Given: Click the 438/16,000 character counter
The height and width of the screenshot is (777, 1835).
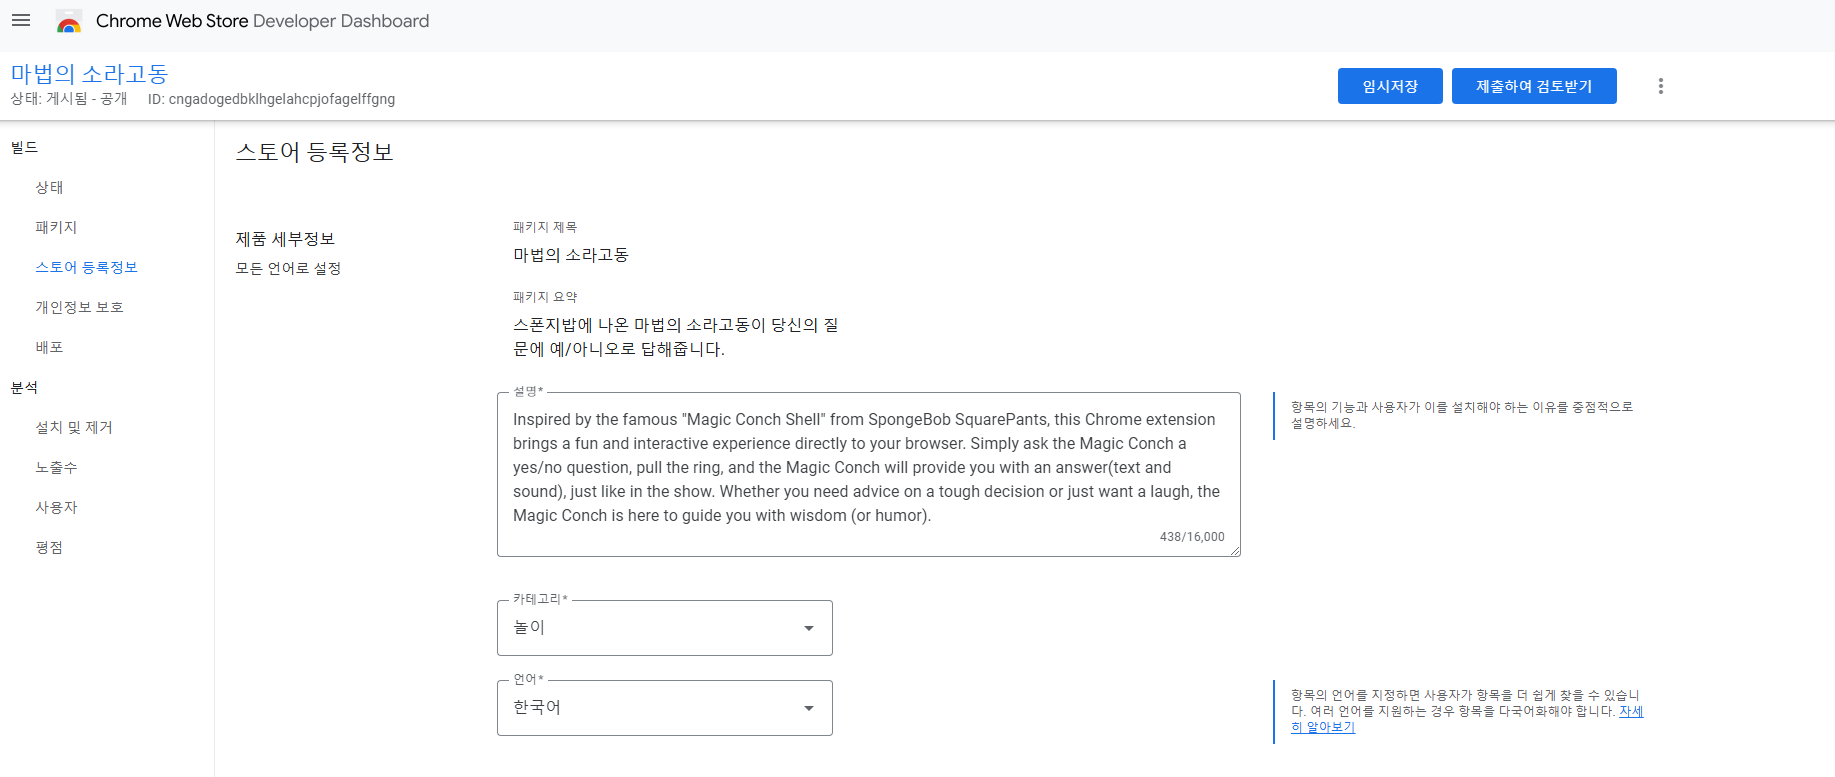Looking at the screenshot, I should tap(1192, 537).
